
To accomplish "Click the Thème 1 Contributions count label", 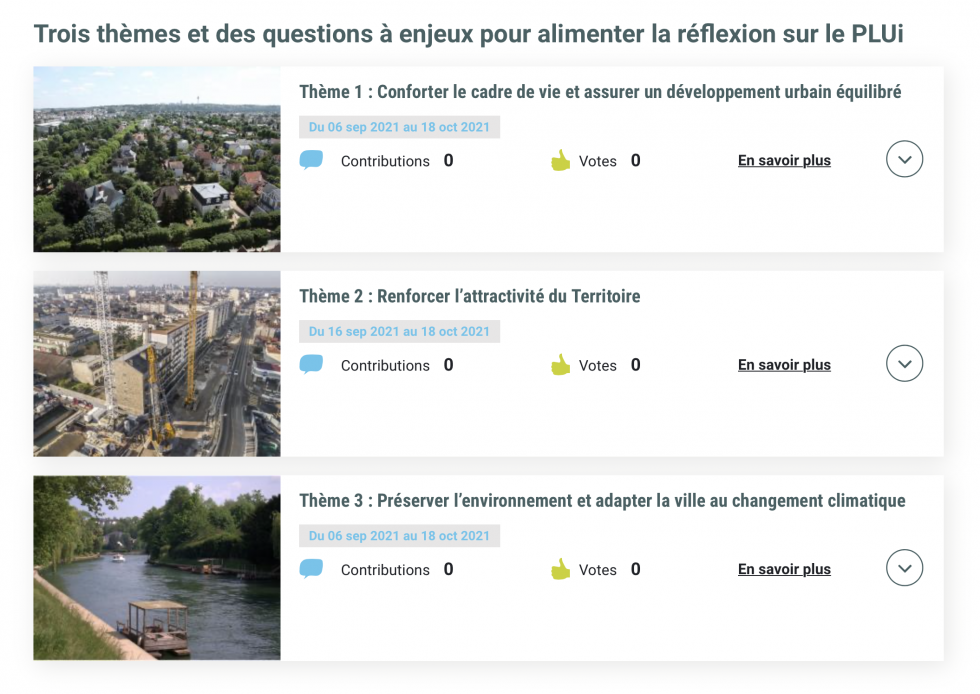I will point(385,161).
